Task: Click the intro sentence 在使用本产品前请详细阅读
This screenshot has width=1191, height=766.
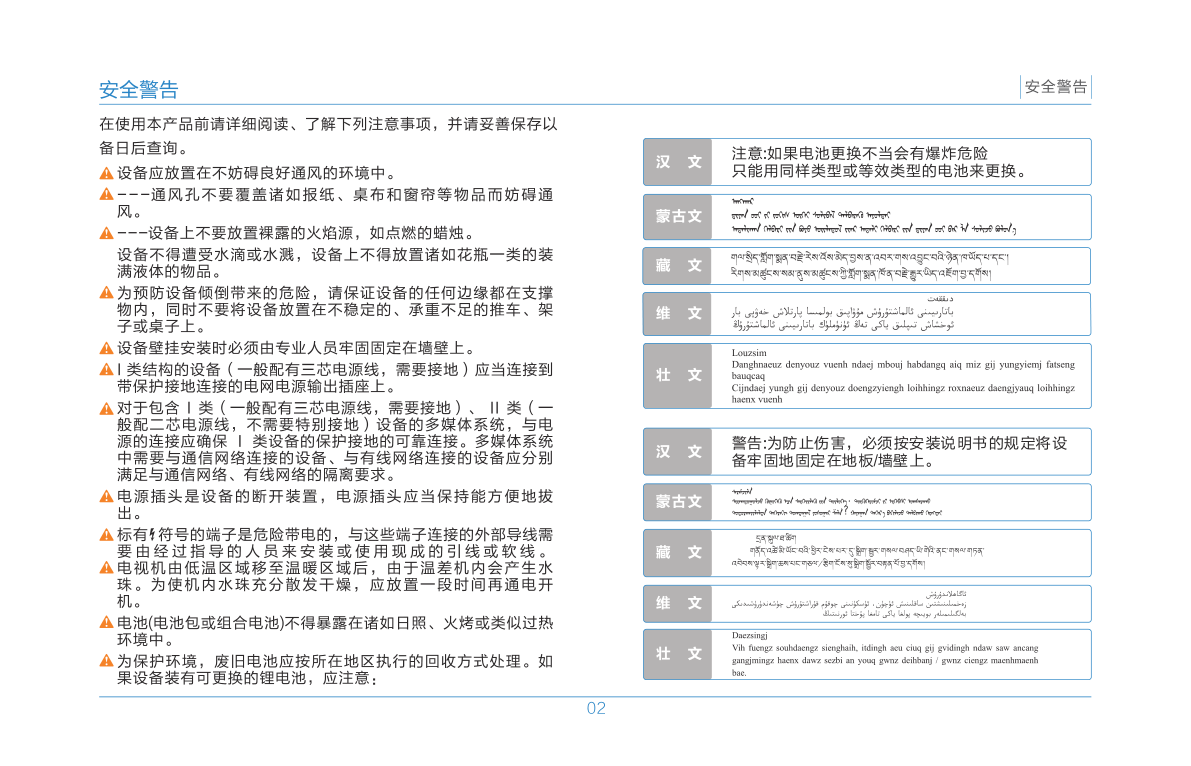Action: [328, 125]
